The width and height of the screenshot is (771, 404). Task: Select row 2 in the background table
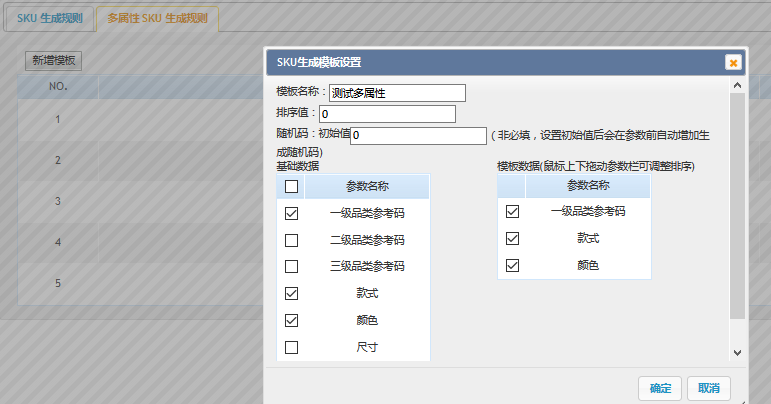pyautogui.click(x=58, y=160)
